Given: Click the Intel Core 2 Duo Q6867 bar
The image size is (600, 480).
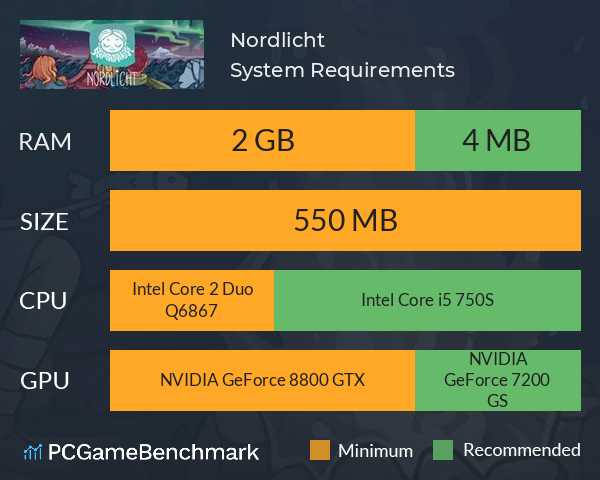Looking at the screenshot, I should [x=192, y=300].
